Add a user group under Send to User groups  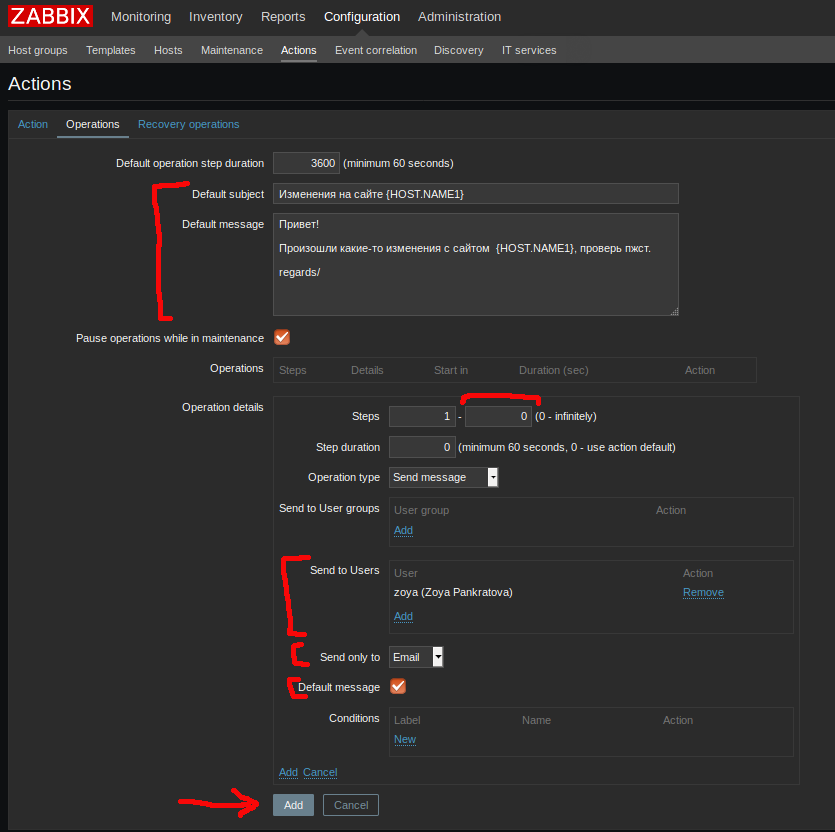click(x=403, y=530)
